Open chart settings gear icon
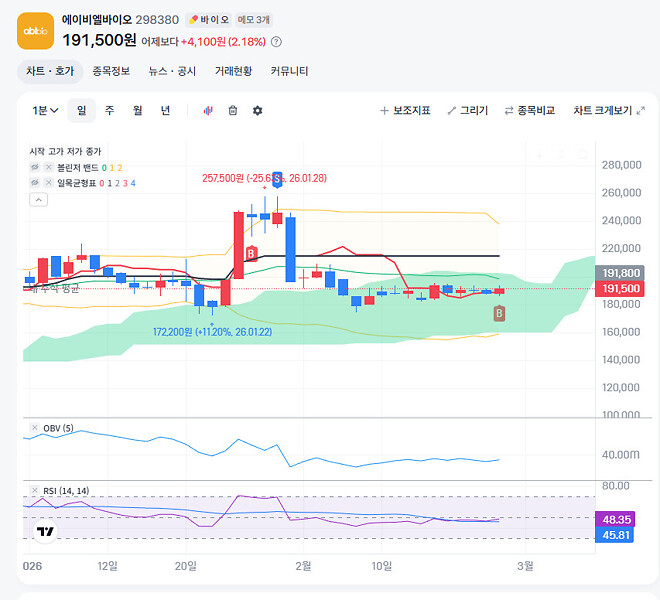Viewport: 660px width, 600px height. click(258, 111)
